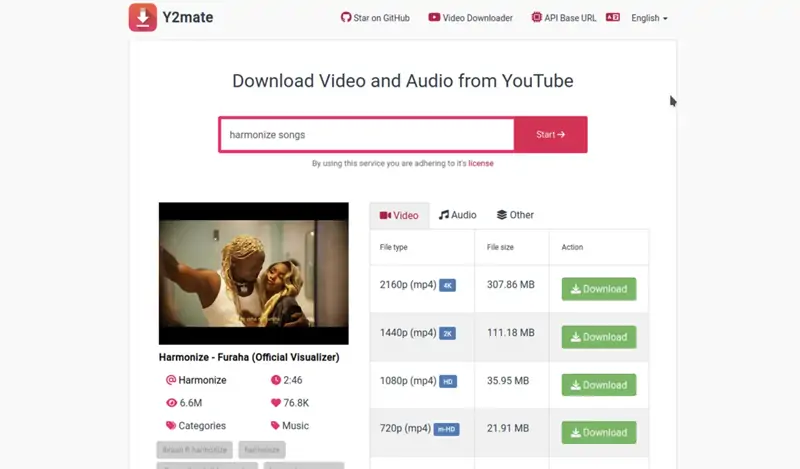
Task: Switch to the Video tab
Action: [399, 215]
